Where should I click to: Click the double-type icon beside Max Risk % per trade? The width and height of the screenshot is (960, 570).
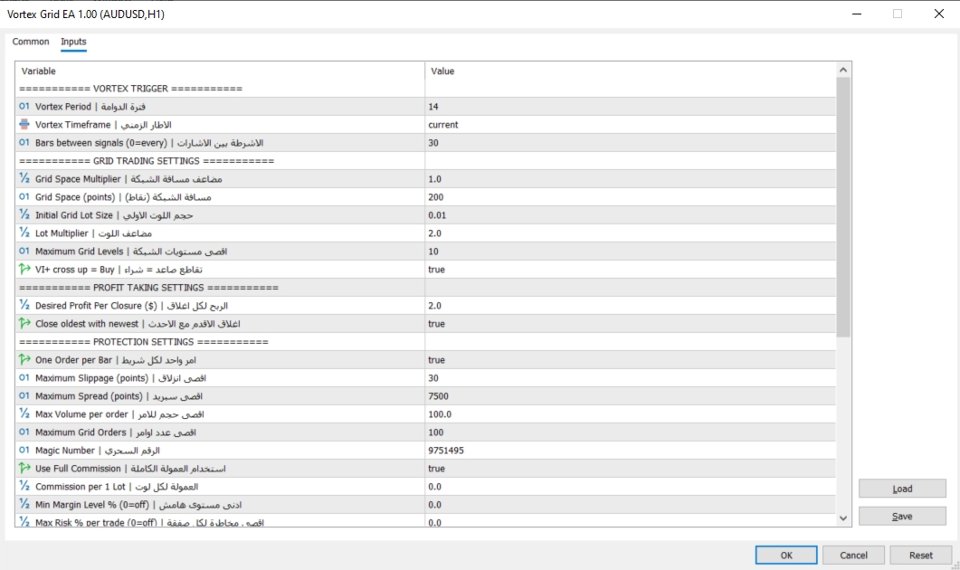pyautogui.click(x=24, y=522)
